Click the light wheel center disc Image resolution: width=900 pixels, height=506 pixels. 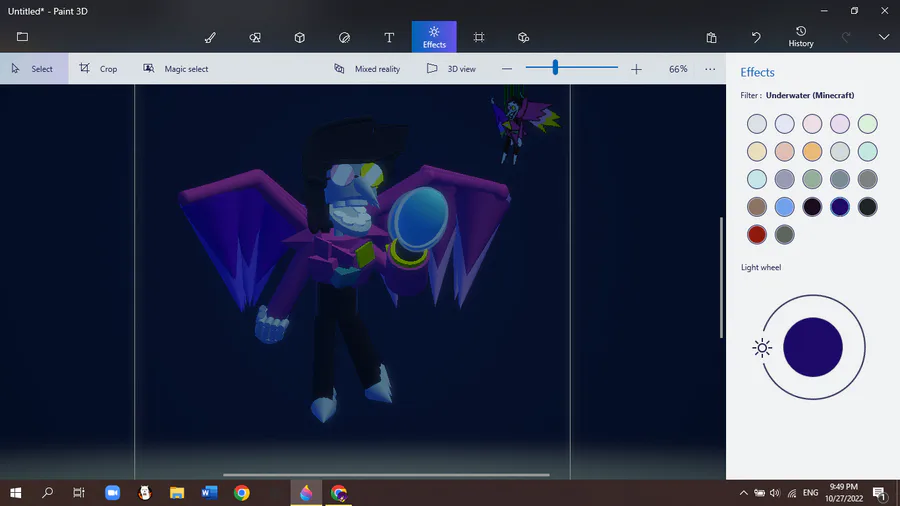click(x=813, y=347)
